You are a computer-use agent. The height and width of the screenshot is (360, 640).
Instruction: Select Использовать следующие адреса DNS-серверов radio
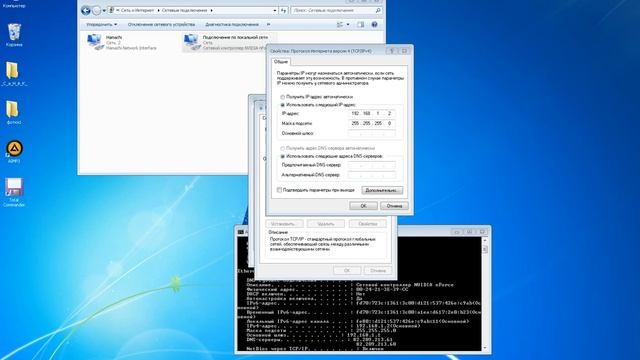pos(282,156)
